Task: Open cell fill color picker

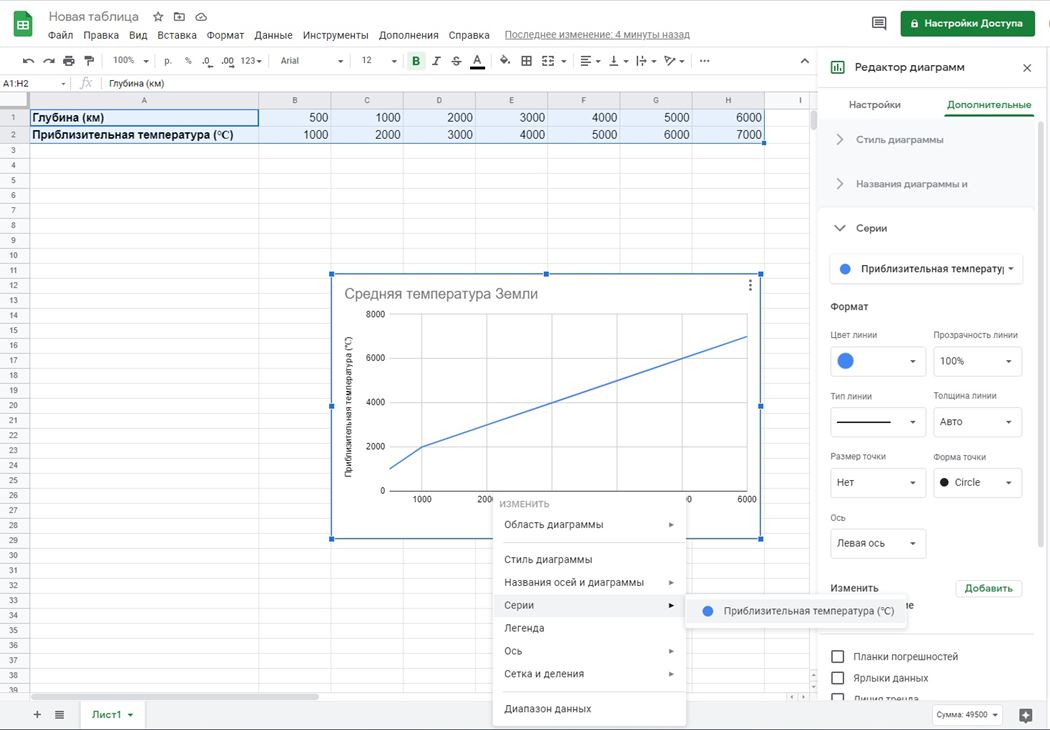Action: click(505, 61)
